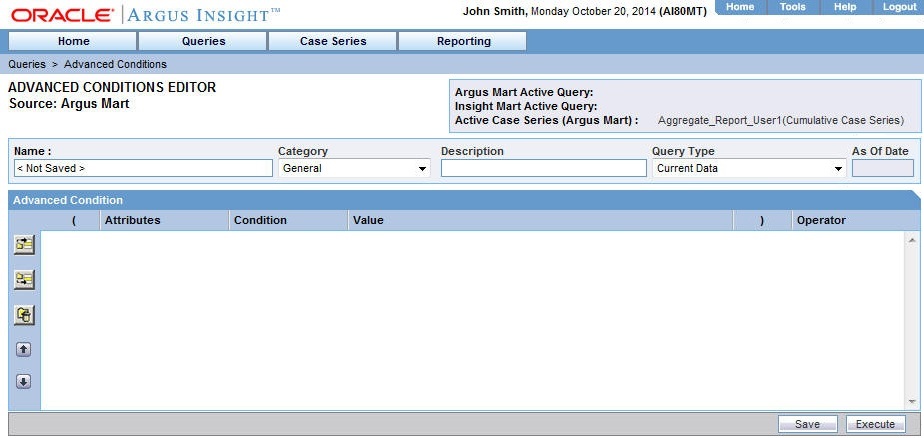Click the conditions list scroll up arrow

[x=912, y=240]
